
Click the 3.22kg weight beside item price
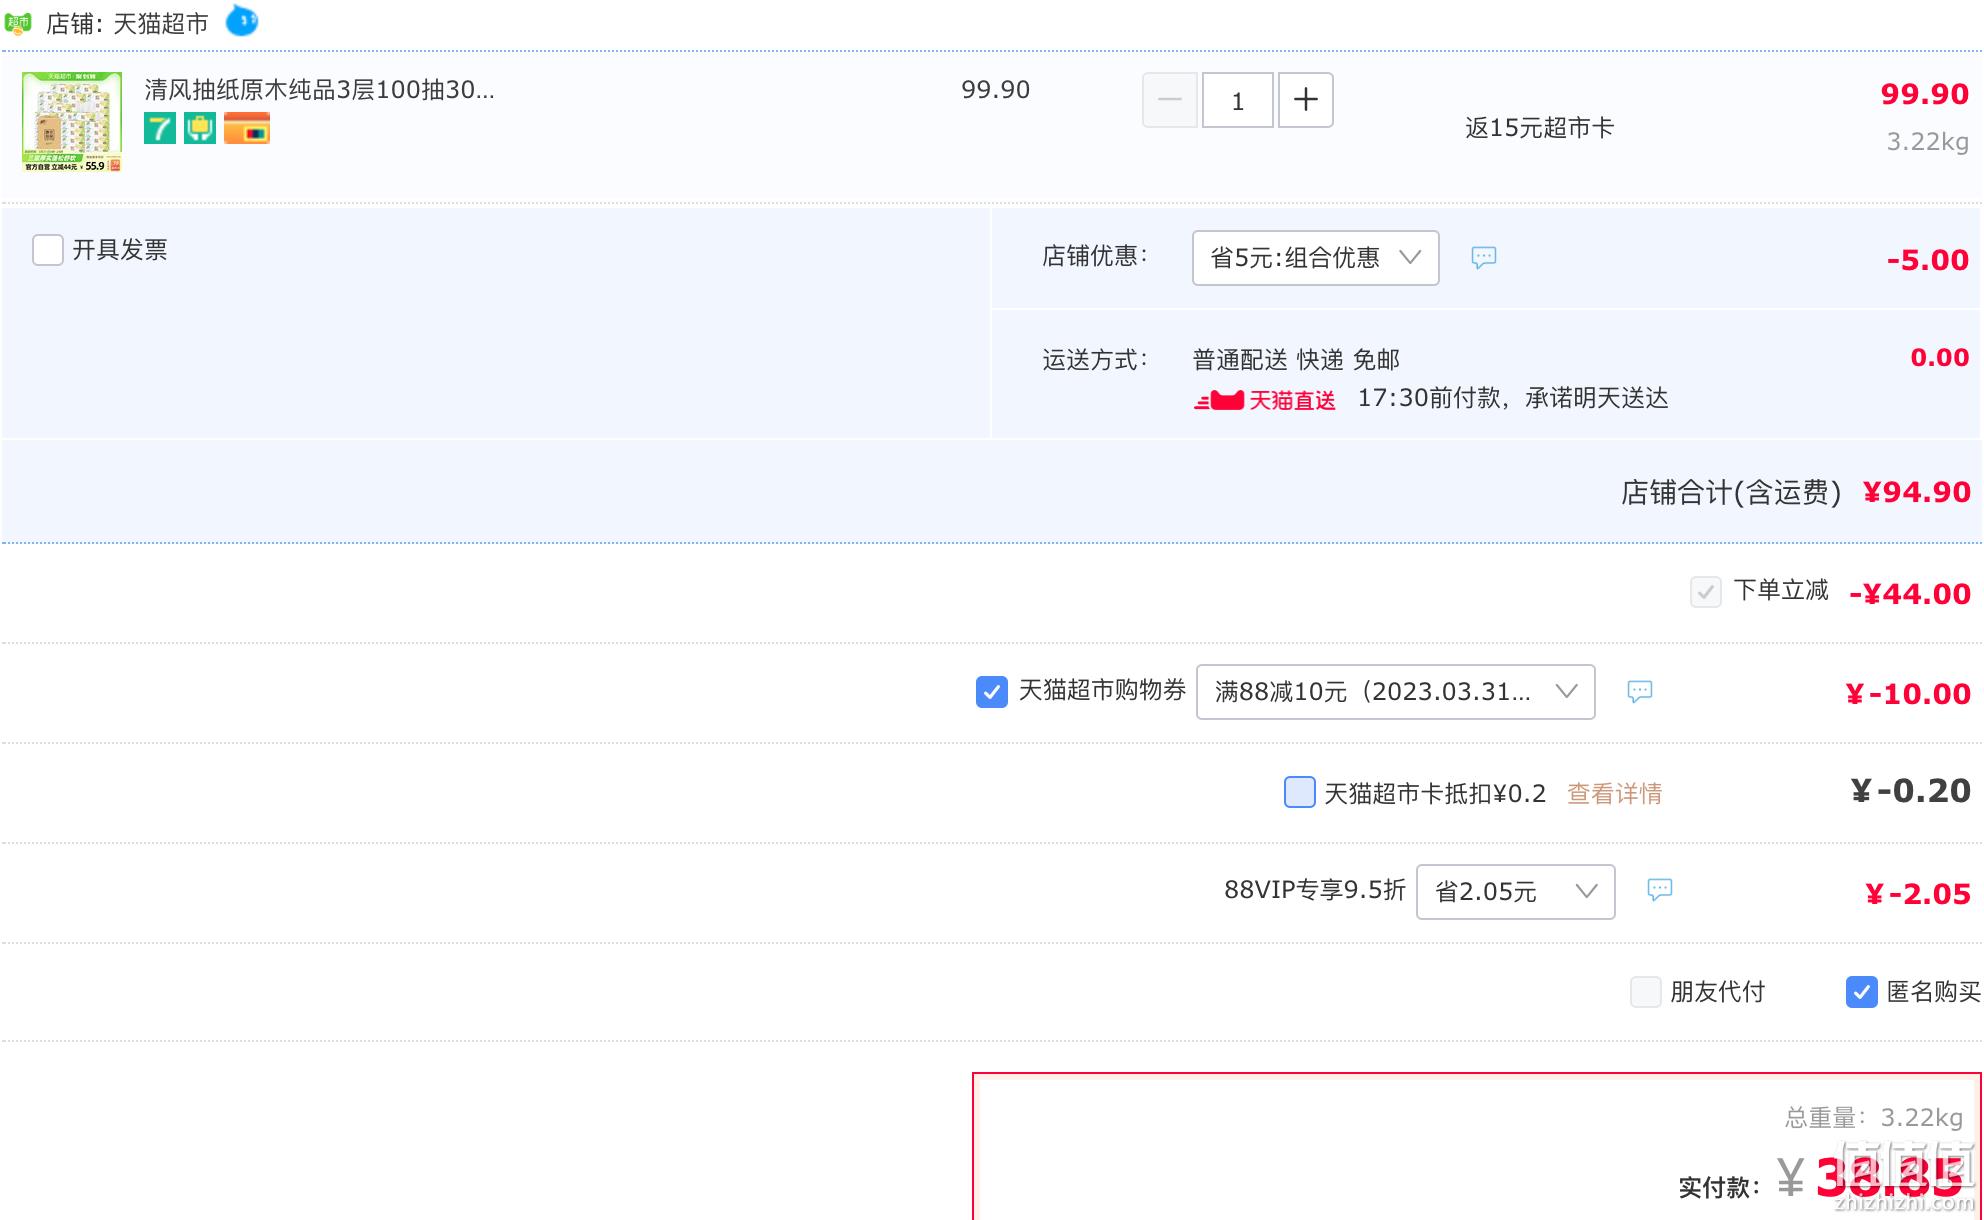pyautogui.click(x=1927, y=142)
